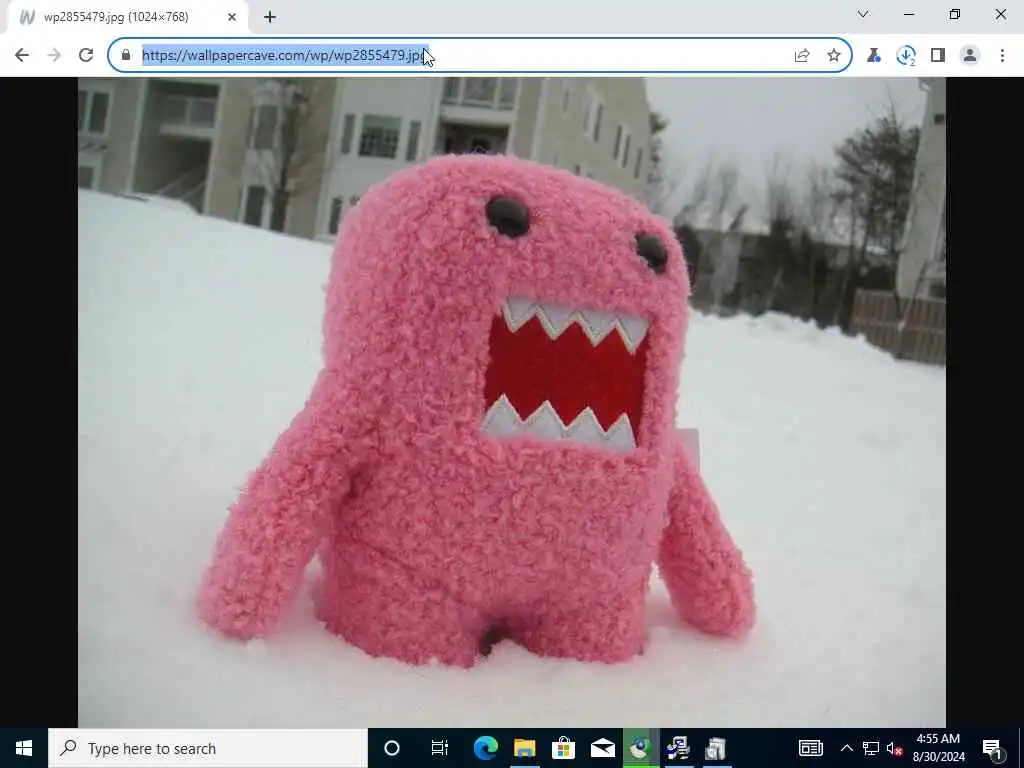Open the profile avatar menu
Screen dimensions: 1024x768
(970, 56)
